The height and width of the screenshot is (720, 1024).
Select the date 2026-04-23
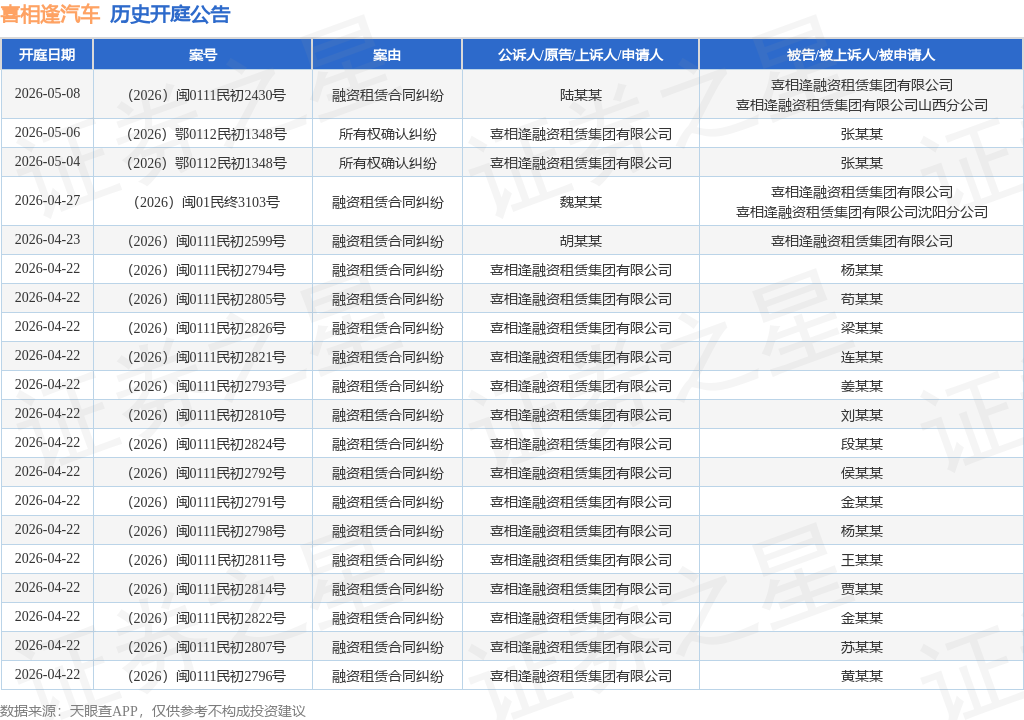point(47,240)
